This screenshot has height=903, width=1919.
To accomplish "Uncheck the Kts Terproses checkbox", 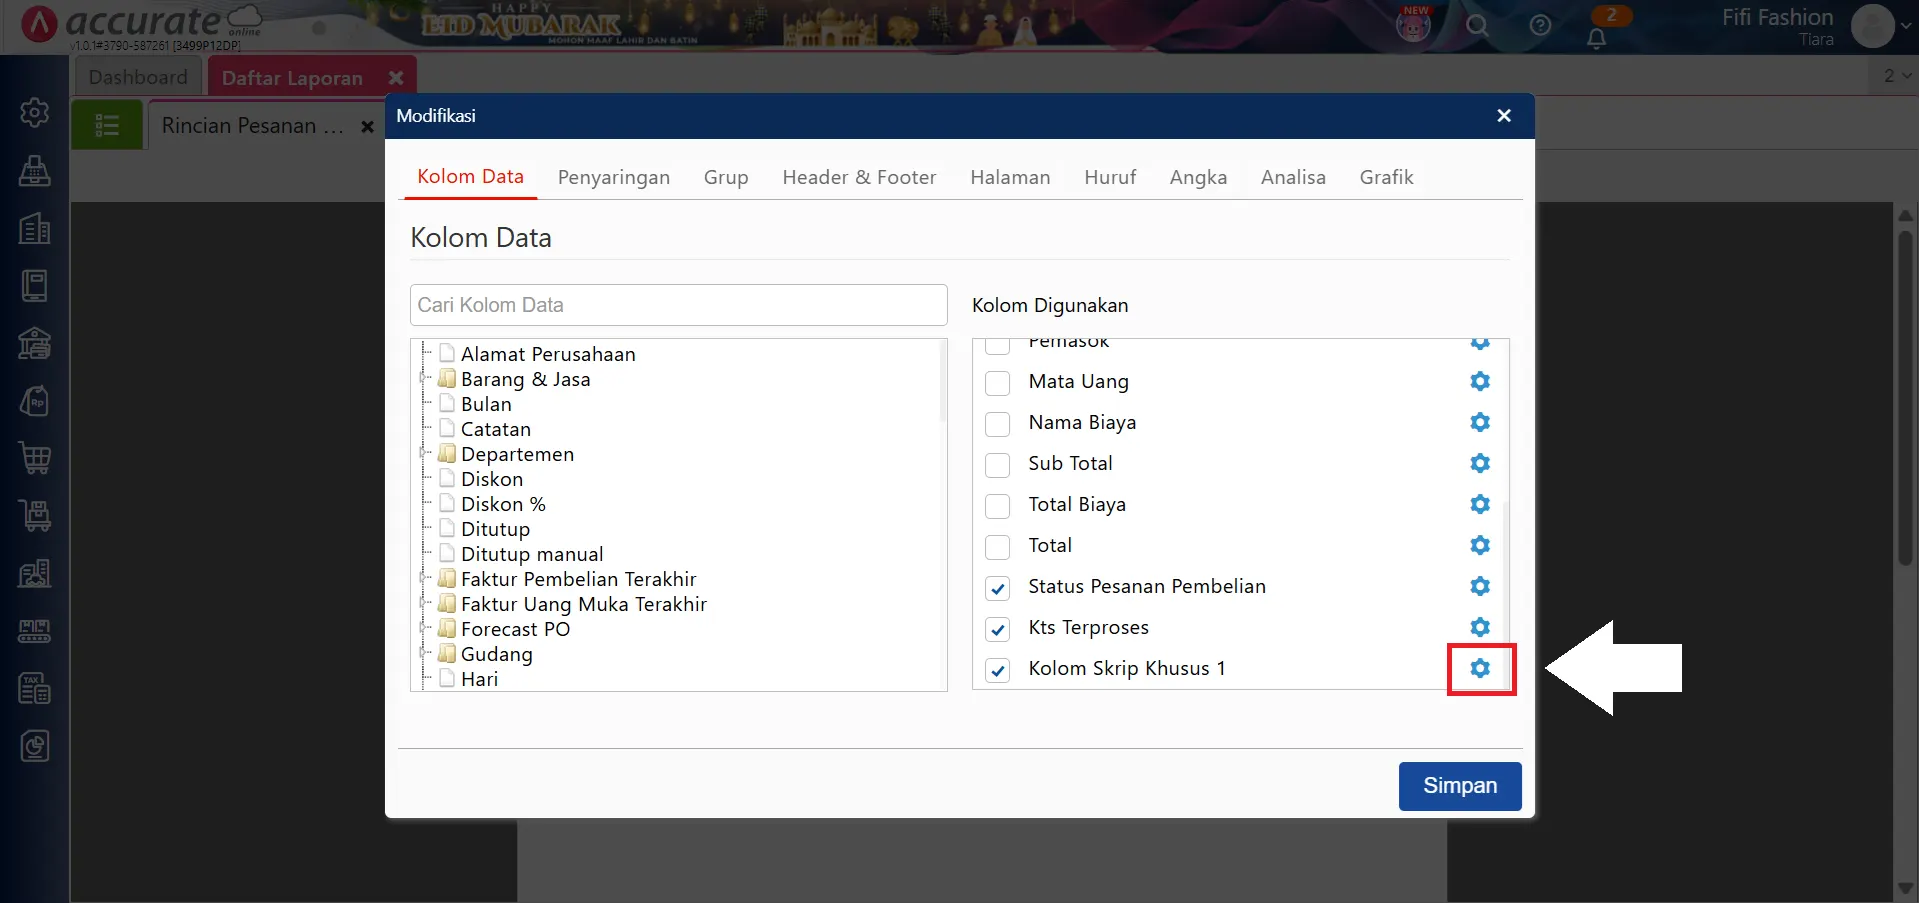I will [x=997, y=629].
